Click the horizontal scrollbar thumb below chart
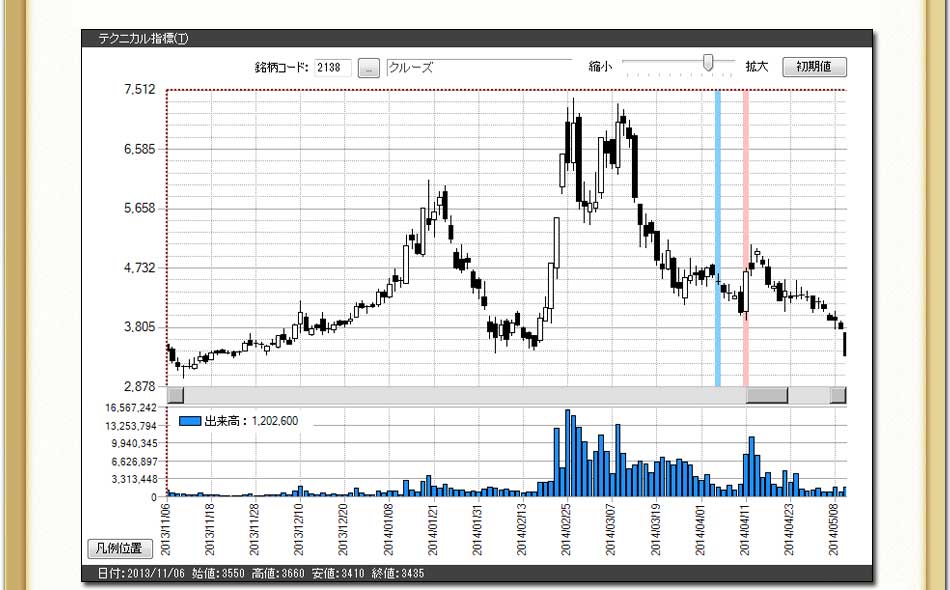The image size is (950, 590). pyautogui.click(x=766, y=395)
